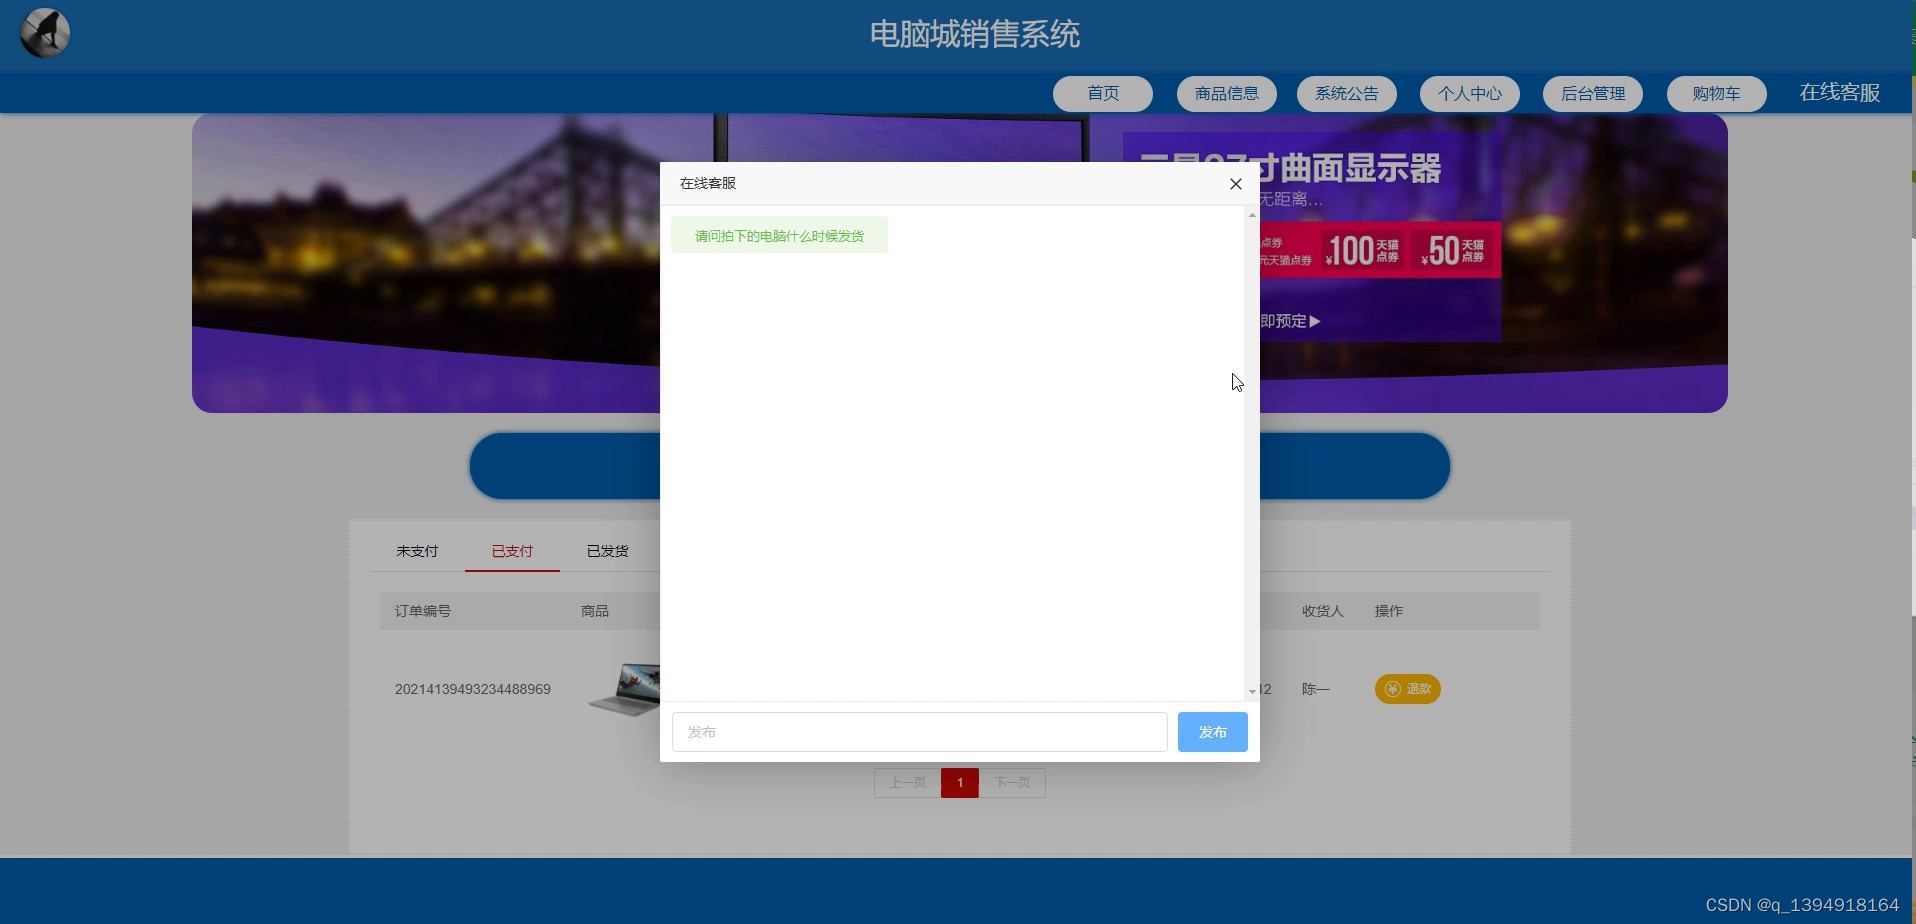This screenshot has height=924, width=1916.
Task: Close the 在线客服 chat dialog
Action: coord(1236,184)
